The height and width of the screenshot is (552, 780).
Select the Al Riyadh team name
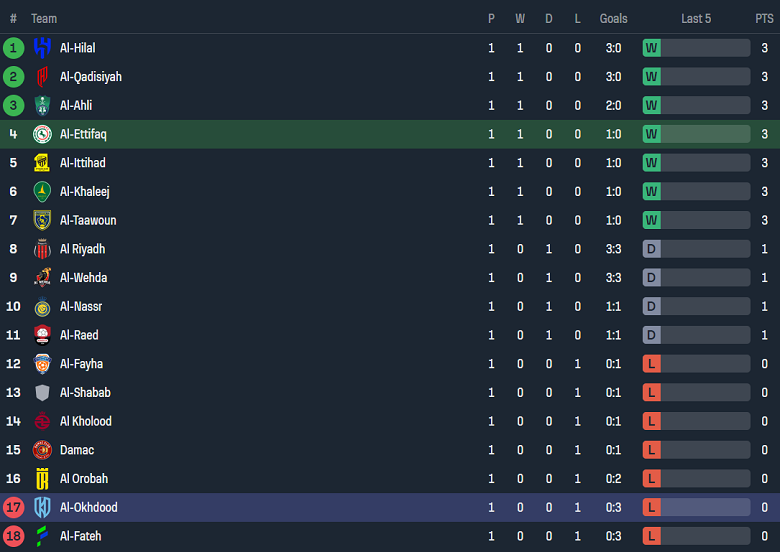click(82, 249)
